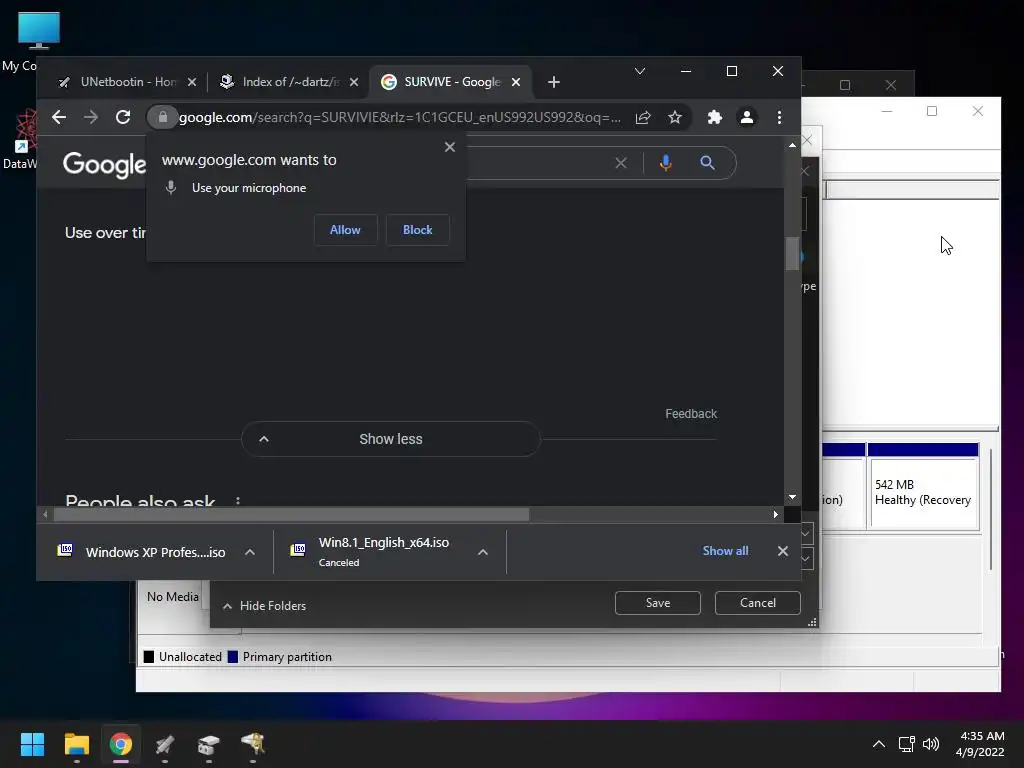
Task: Click the share page icon in address bar
Action: 643,118
